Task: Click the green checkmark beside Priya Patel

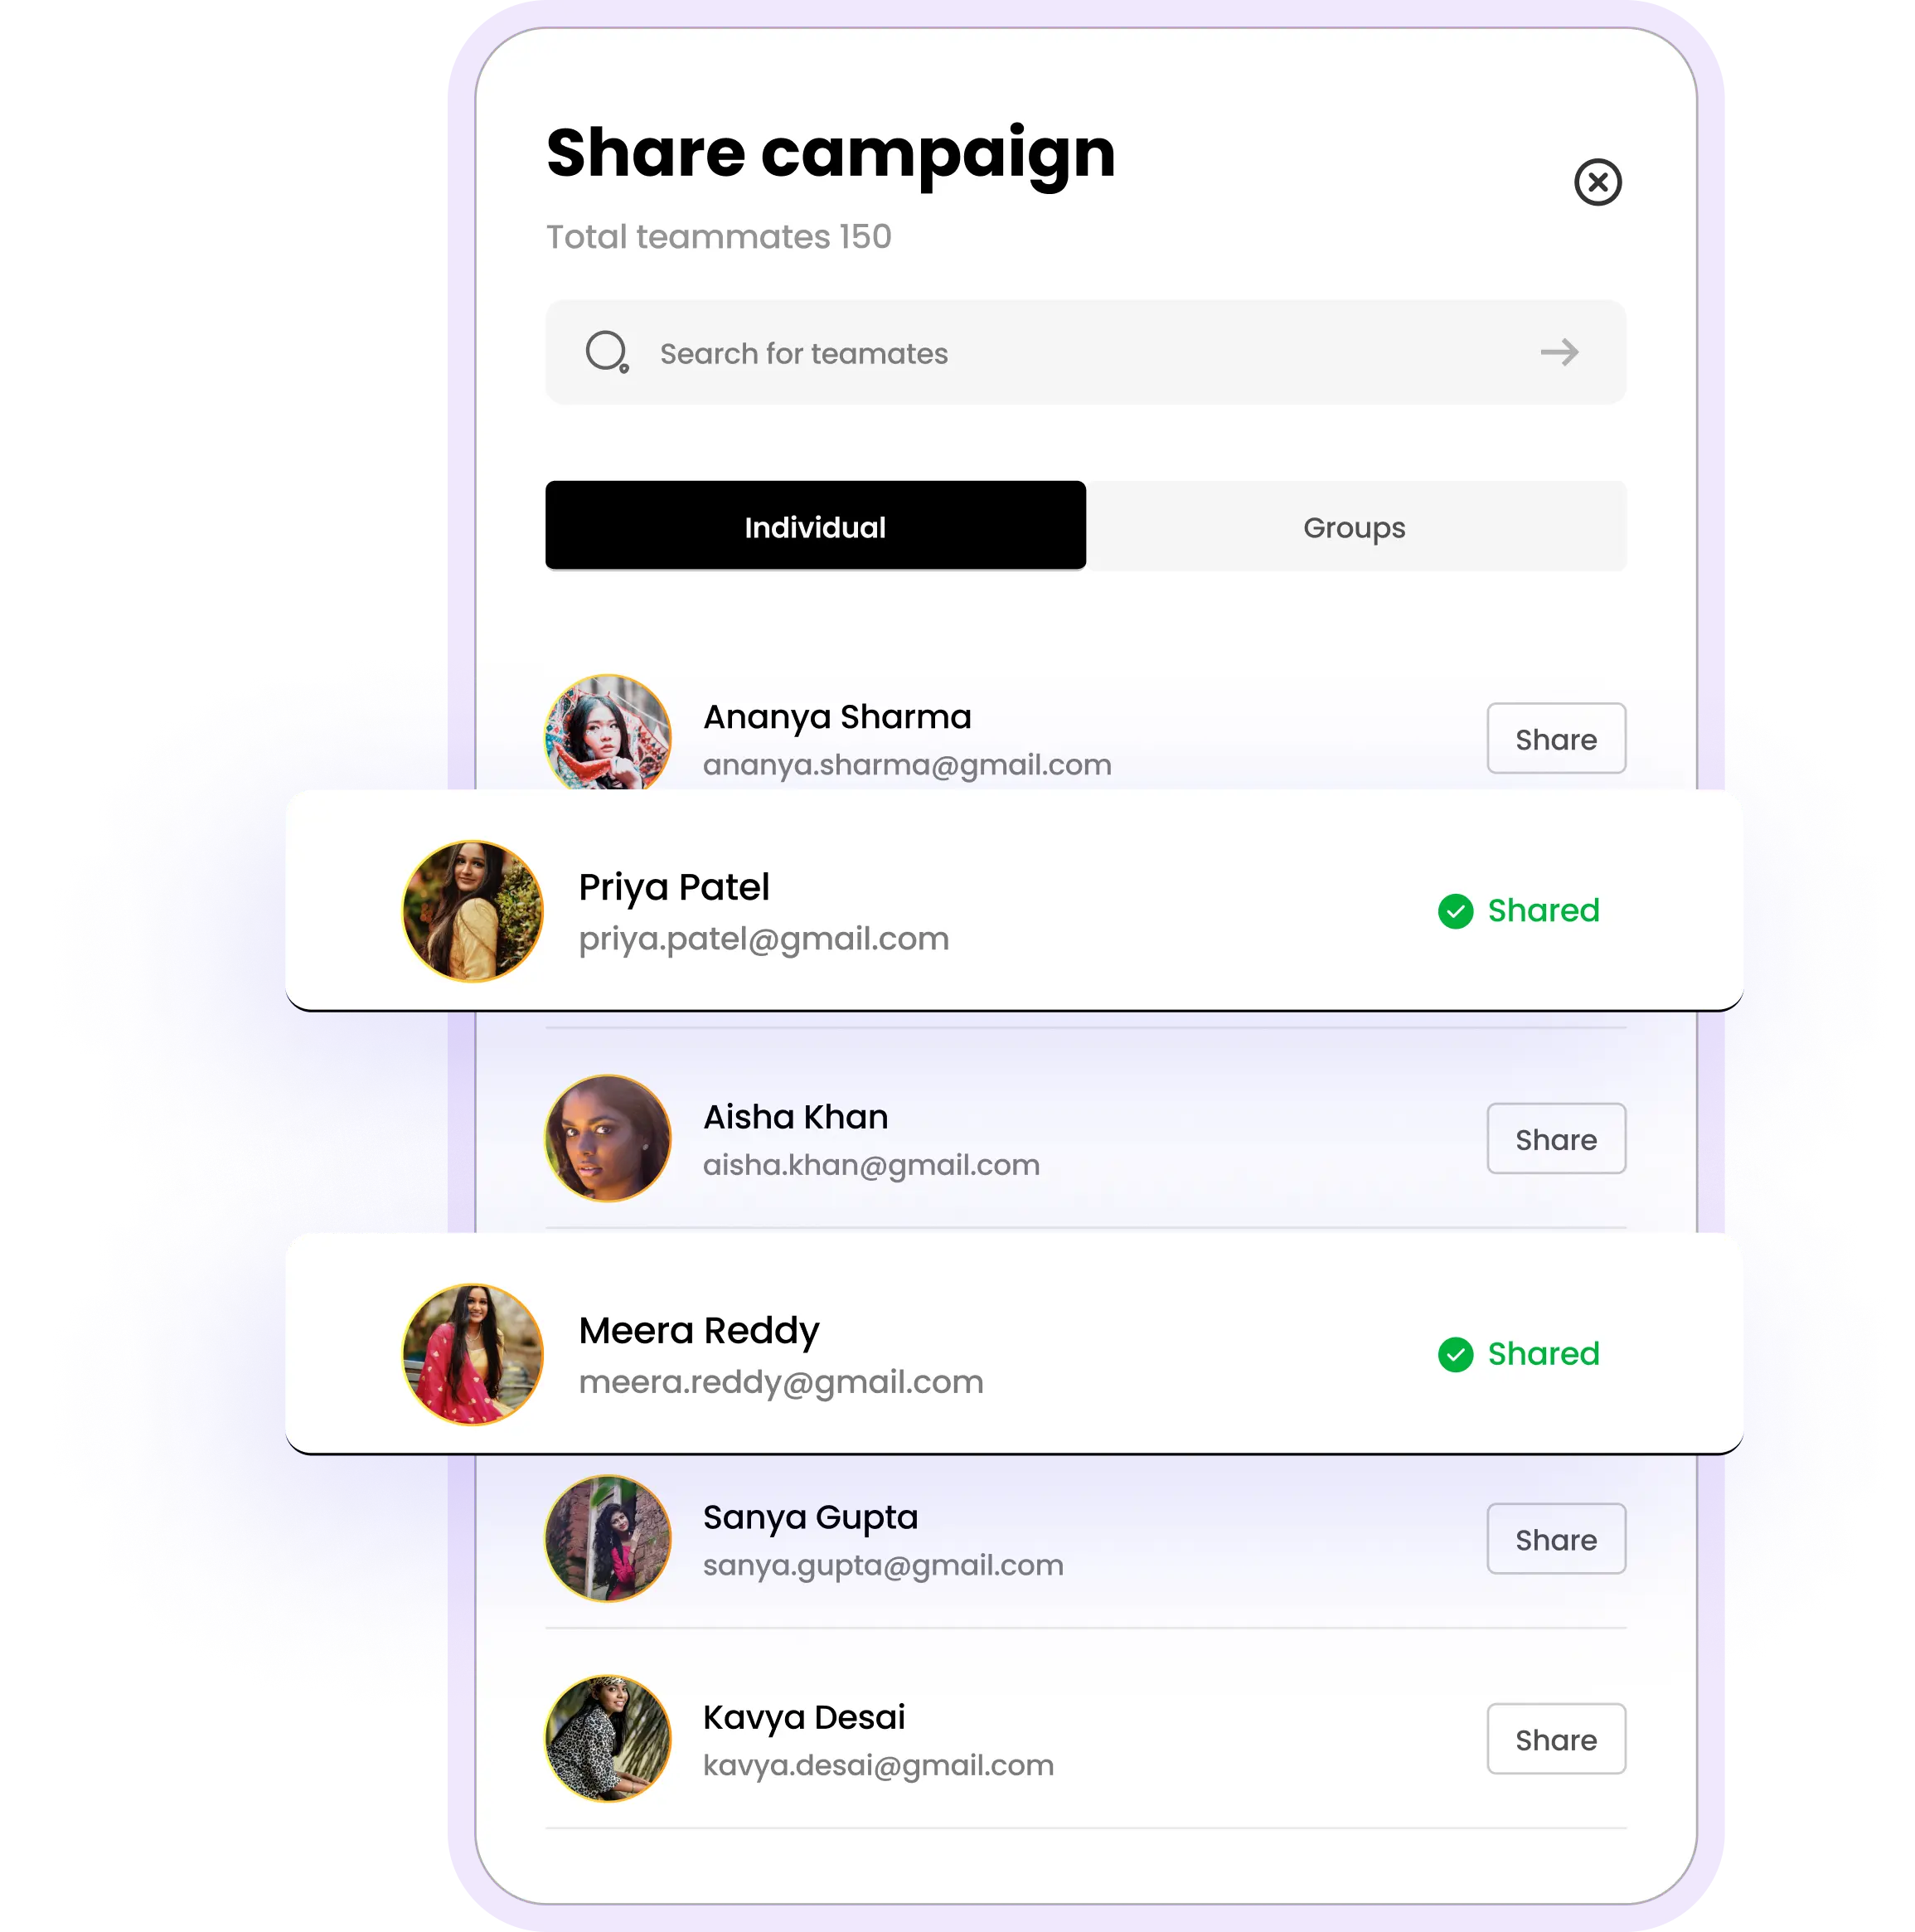Action: click(1455, 911)
